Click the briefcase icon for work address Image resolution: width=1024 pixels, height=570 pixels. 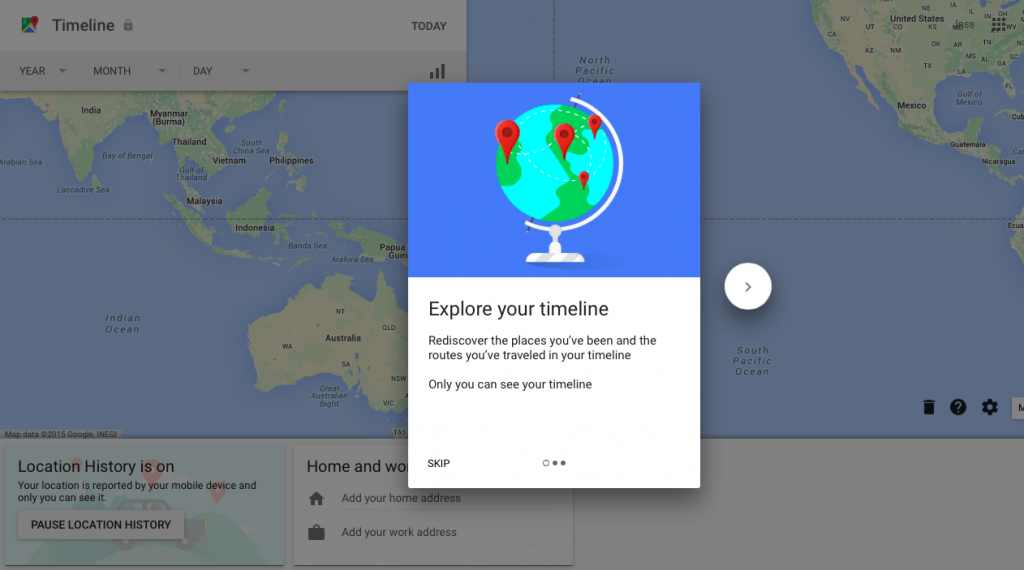[316, 532]
